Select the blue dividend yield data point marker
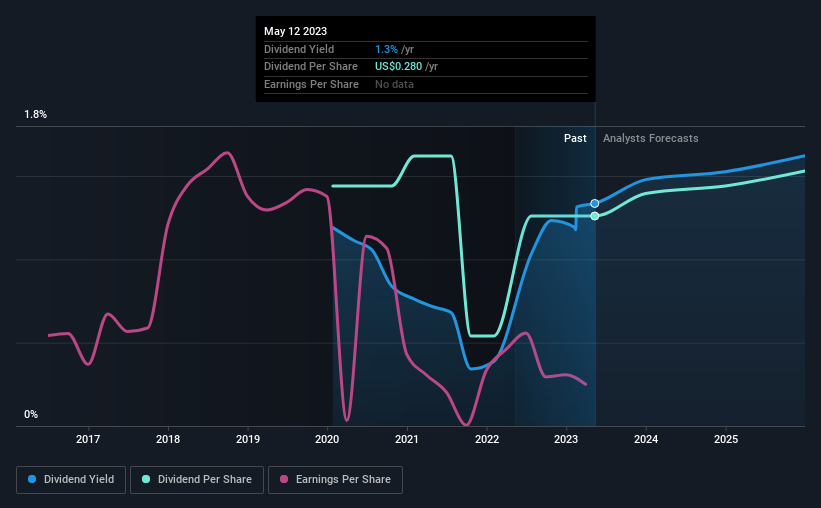 (595, 203)
